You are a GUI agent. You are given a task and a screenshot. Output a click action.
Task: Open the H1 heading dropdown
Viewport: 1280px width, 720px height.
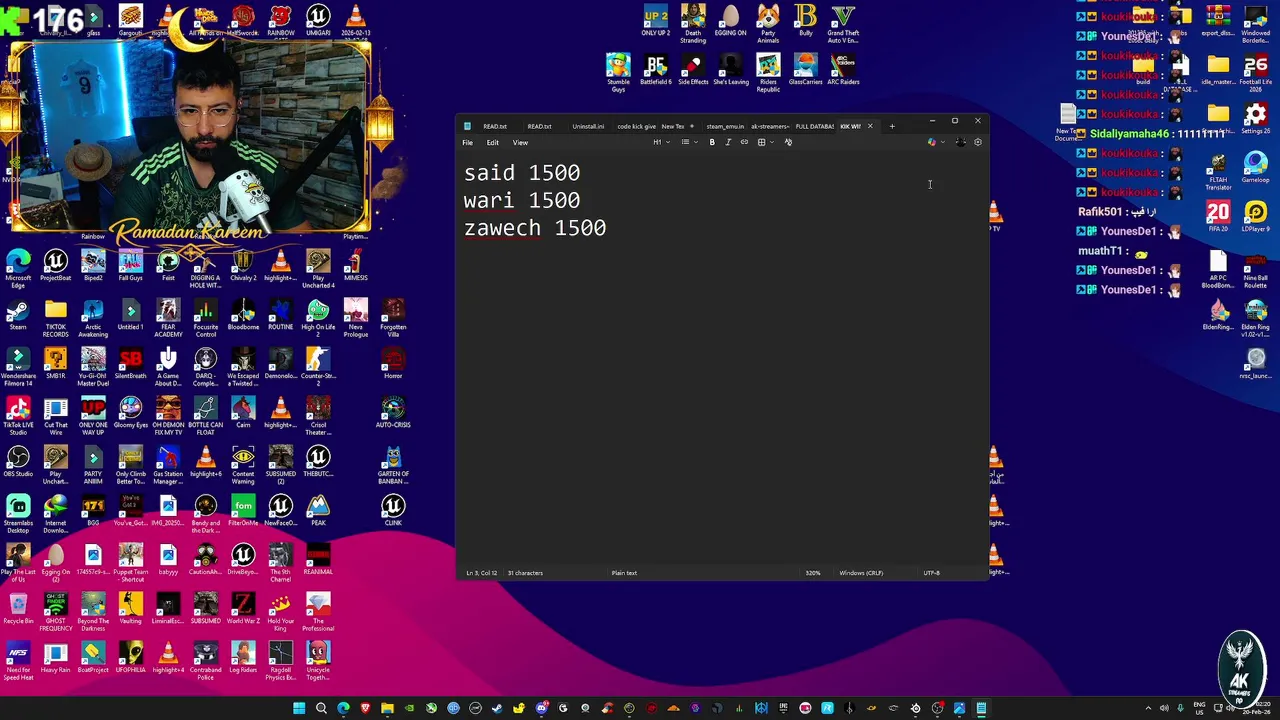(x=659, y=142)
